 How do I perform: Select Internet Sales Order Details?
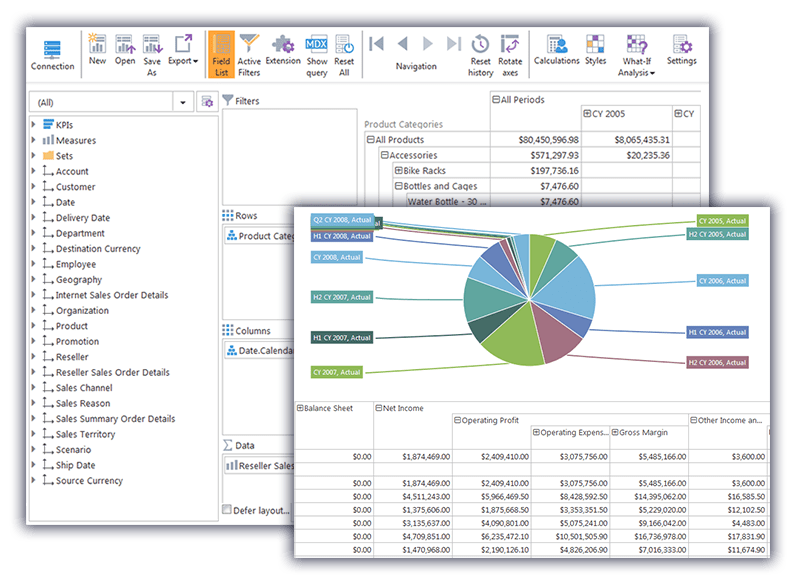click(x=112, y=295)
